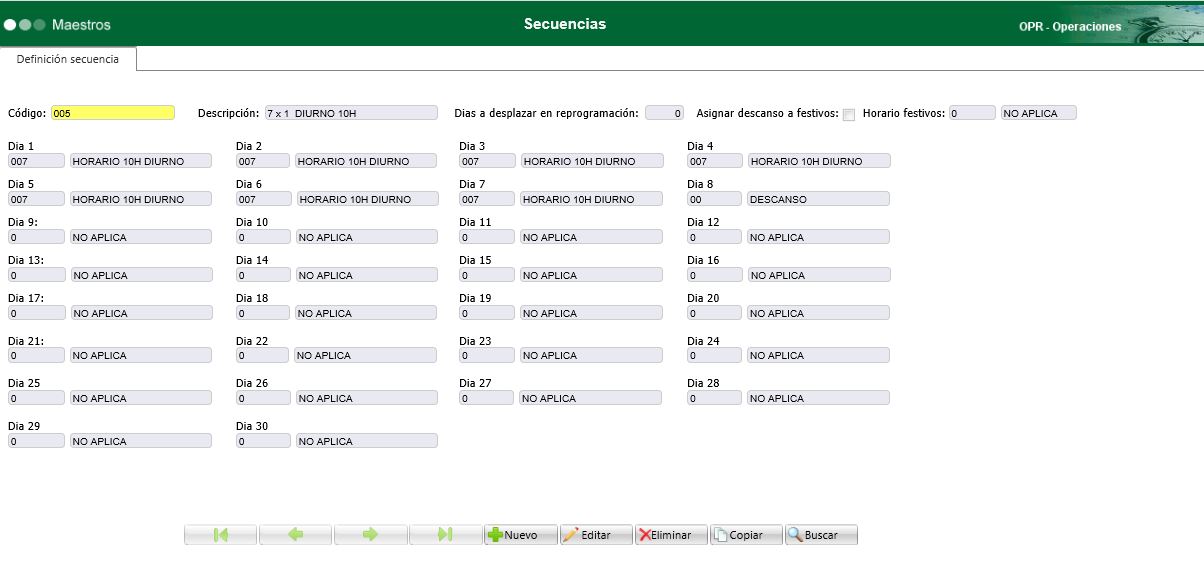Click Dia 20 code field
Screen dimensions: 1204x577
[x=715, y=313]
